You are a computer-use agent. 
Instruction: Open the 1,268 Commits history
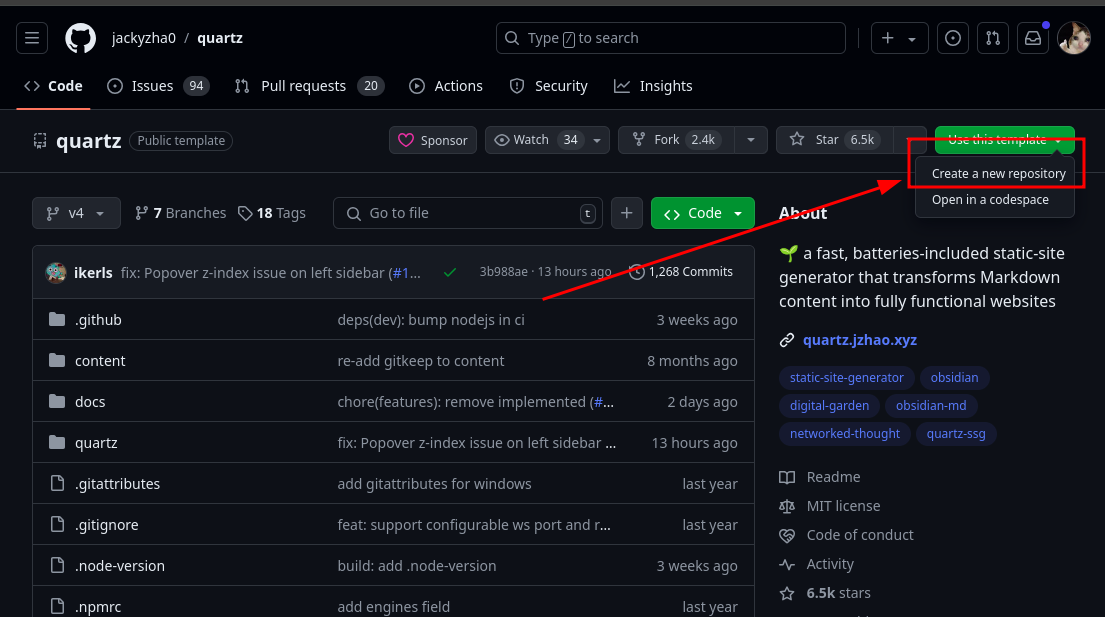[x=681, y=272]
